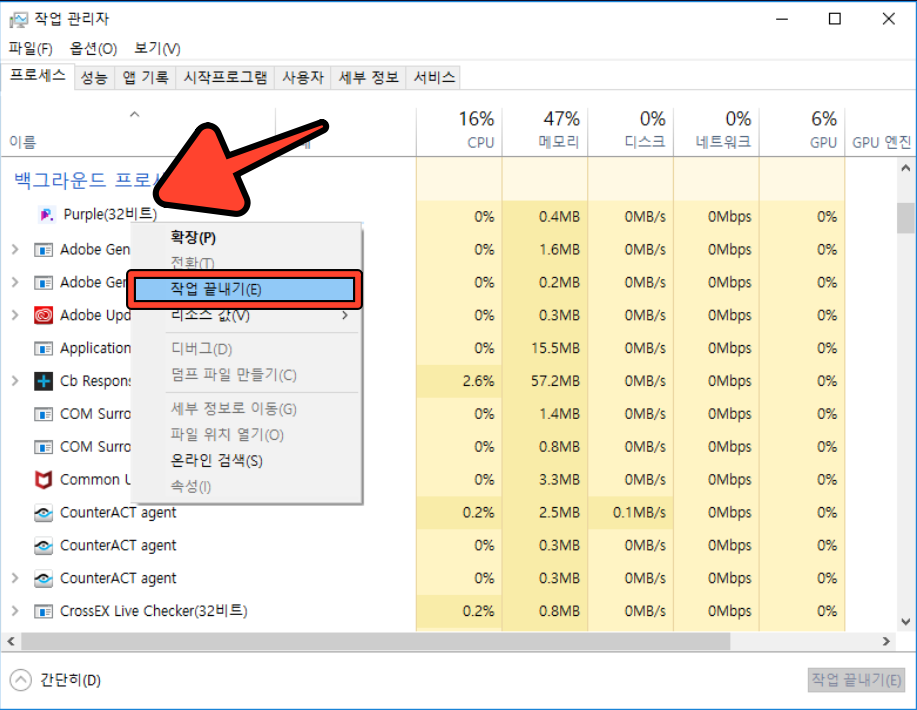
Task: Switch to the 서비스 tab
Action: [x=434, y=78]
